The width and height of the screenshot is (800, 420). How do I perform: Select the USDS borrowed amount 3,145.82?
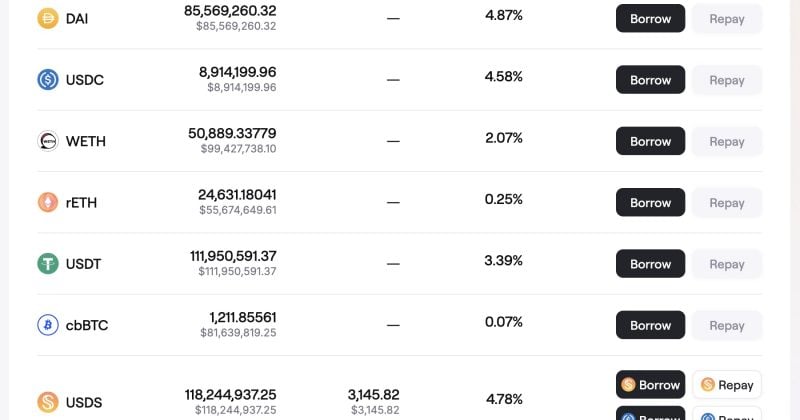click(x=373, y=395)
